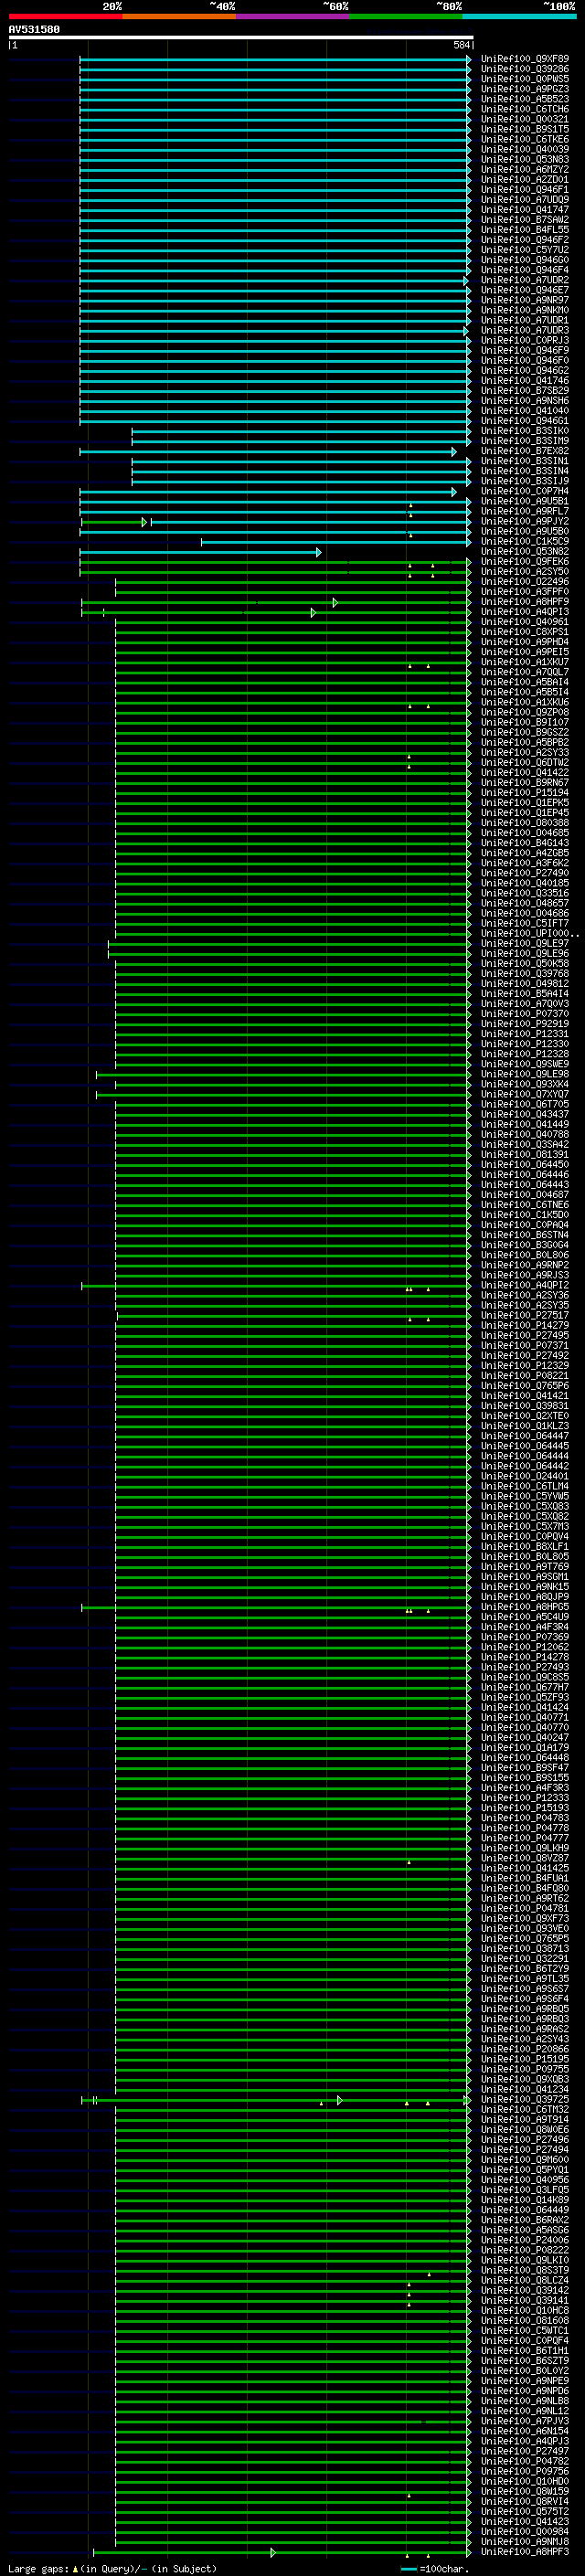Select hit label UniRef100_Q39286
The height and width of the screenshot is (2576, 585).
525,69
